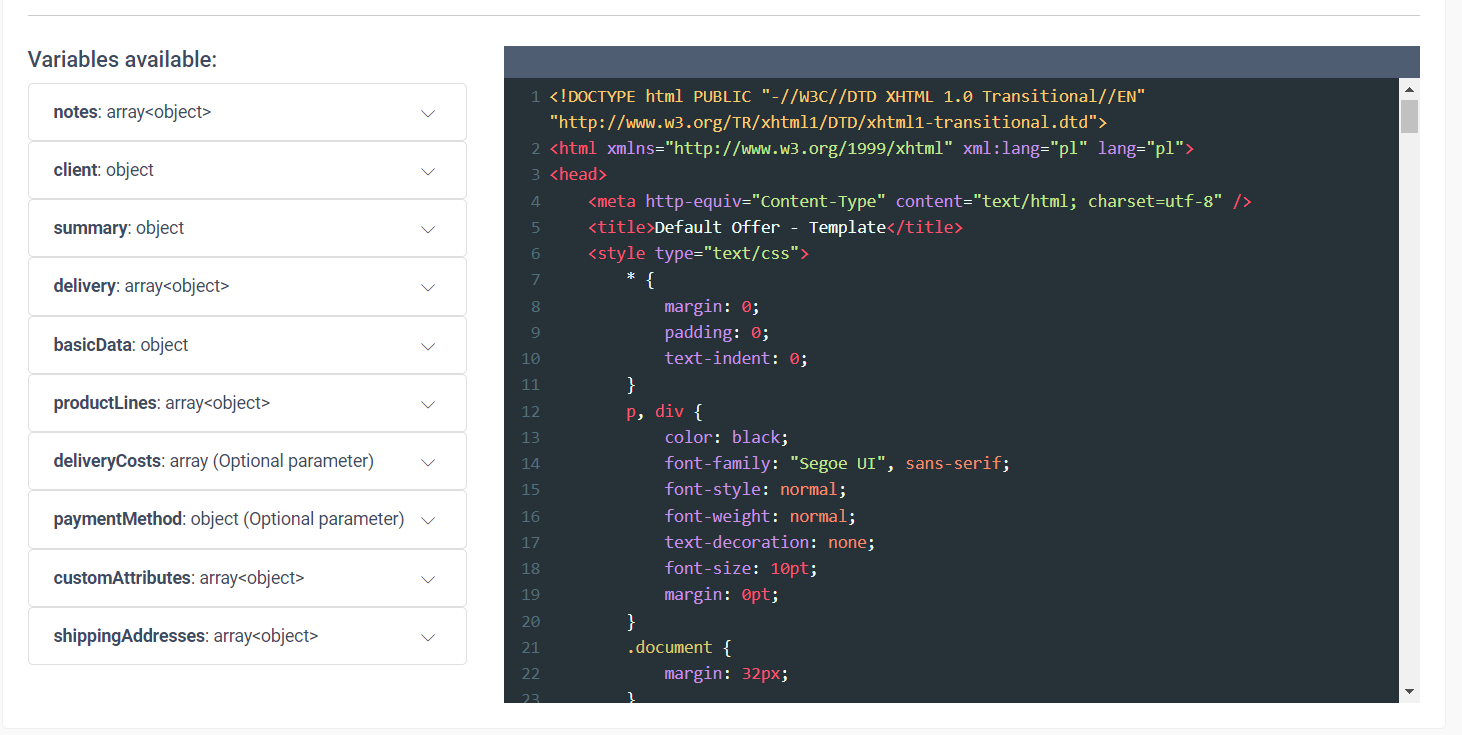Expand the basicData object chevron
The width and height of the screenshot is (1462, 735).
(x=428, y=346)
